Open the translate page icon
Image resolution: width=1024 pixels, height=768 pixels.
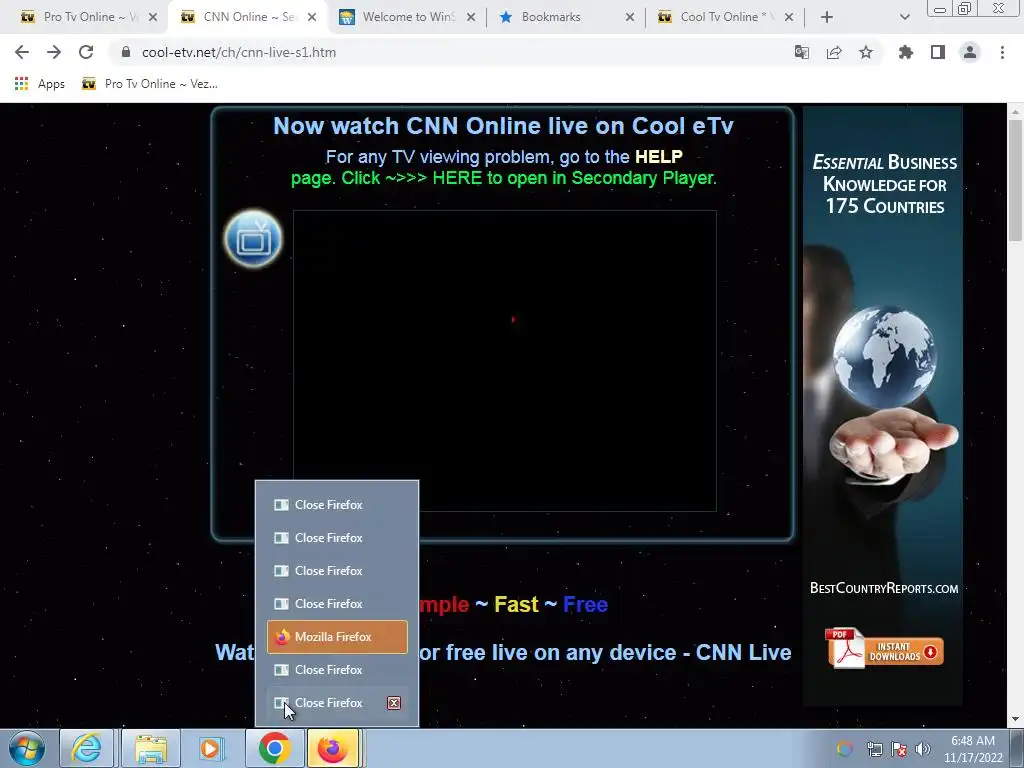(x=801, y=52)
